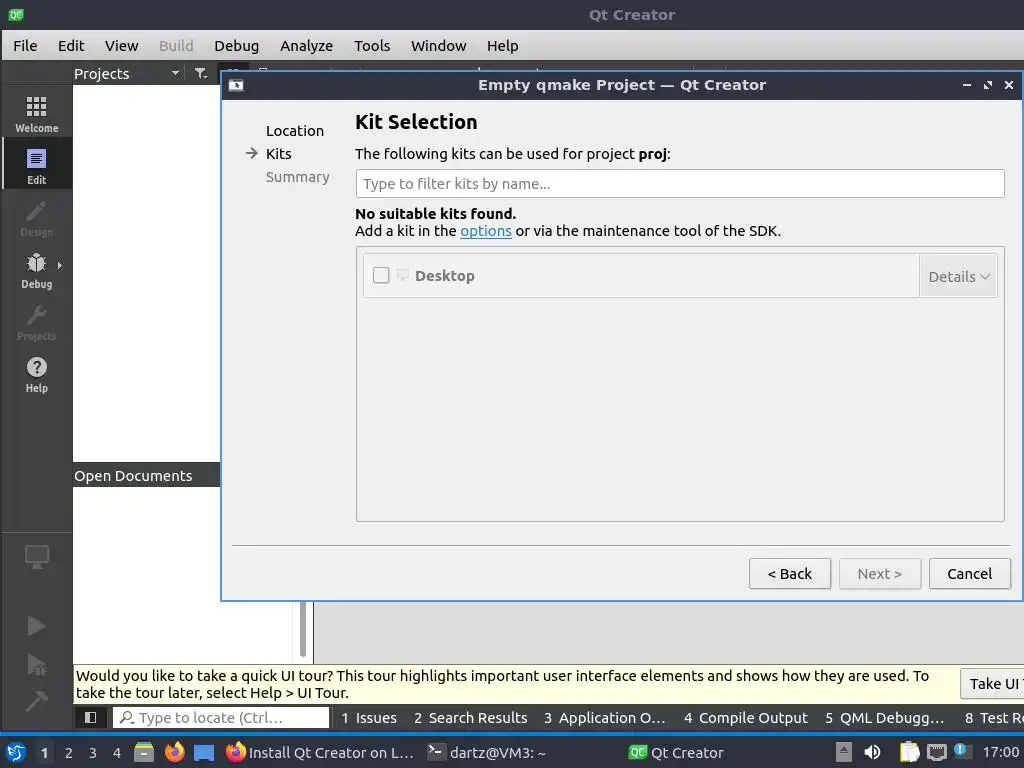Open the File menu
1024x768 pixels.
25,46
